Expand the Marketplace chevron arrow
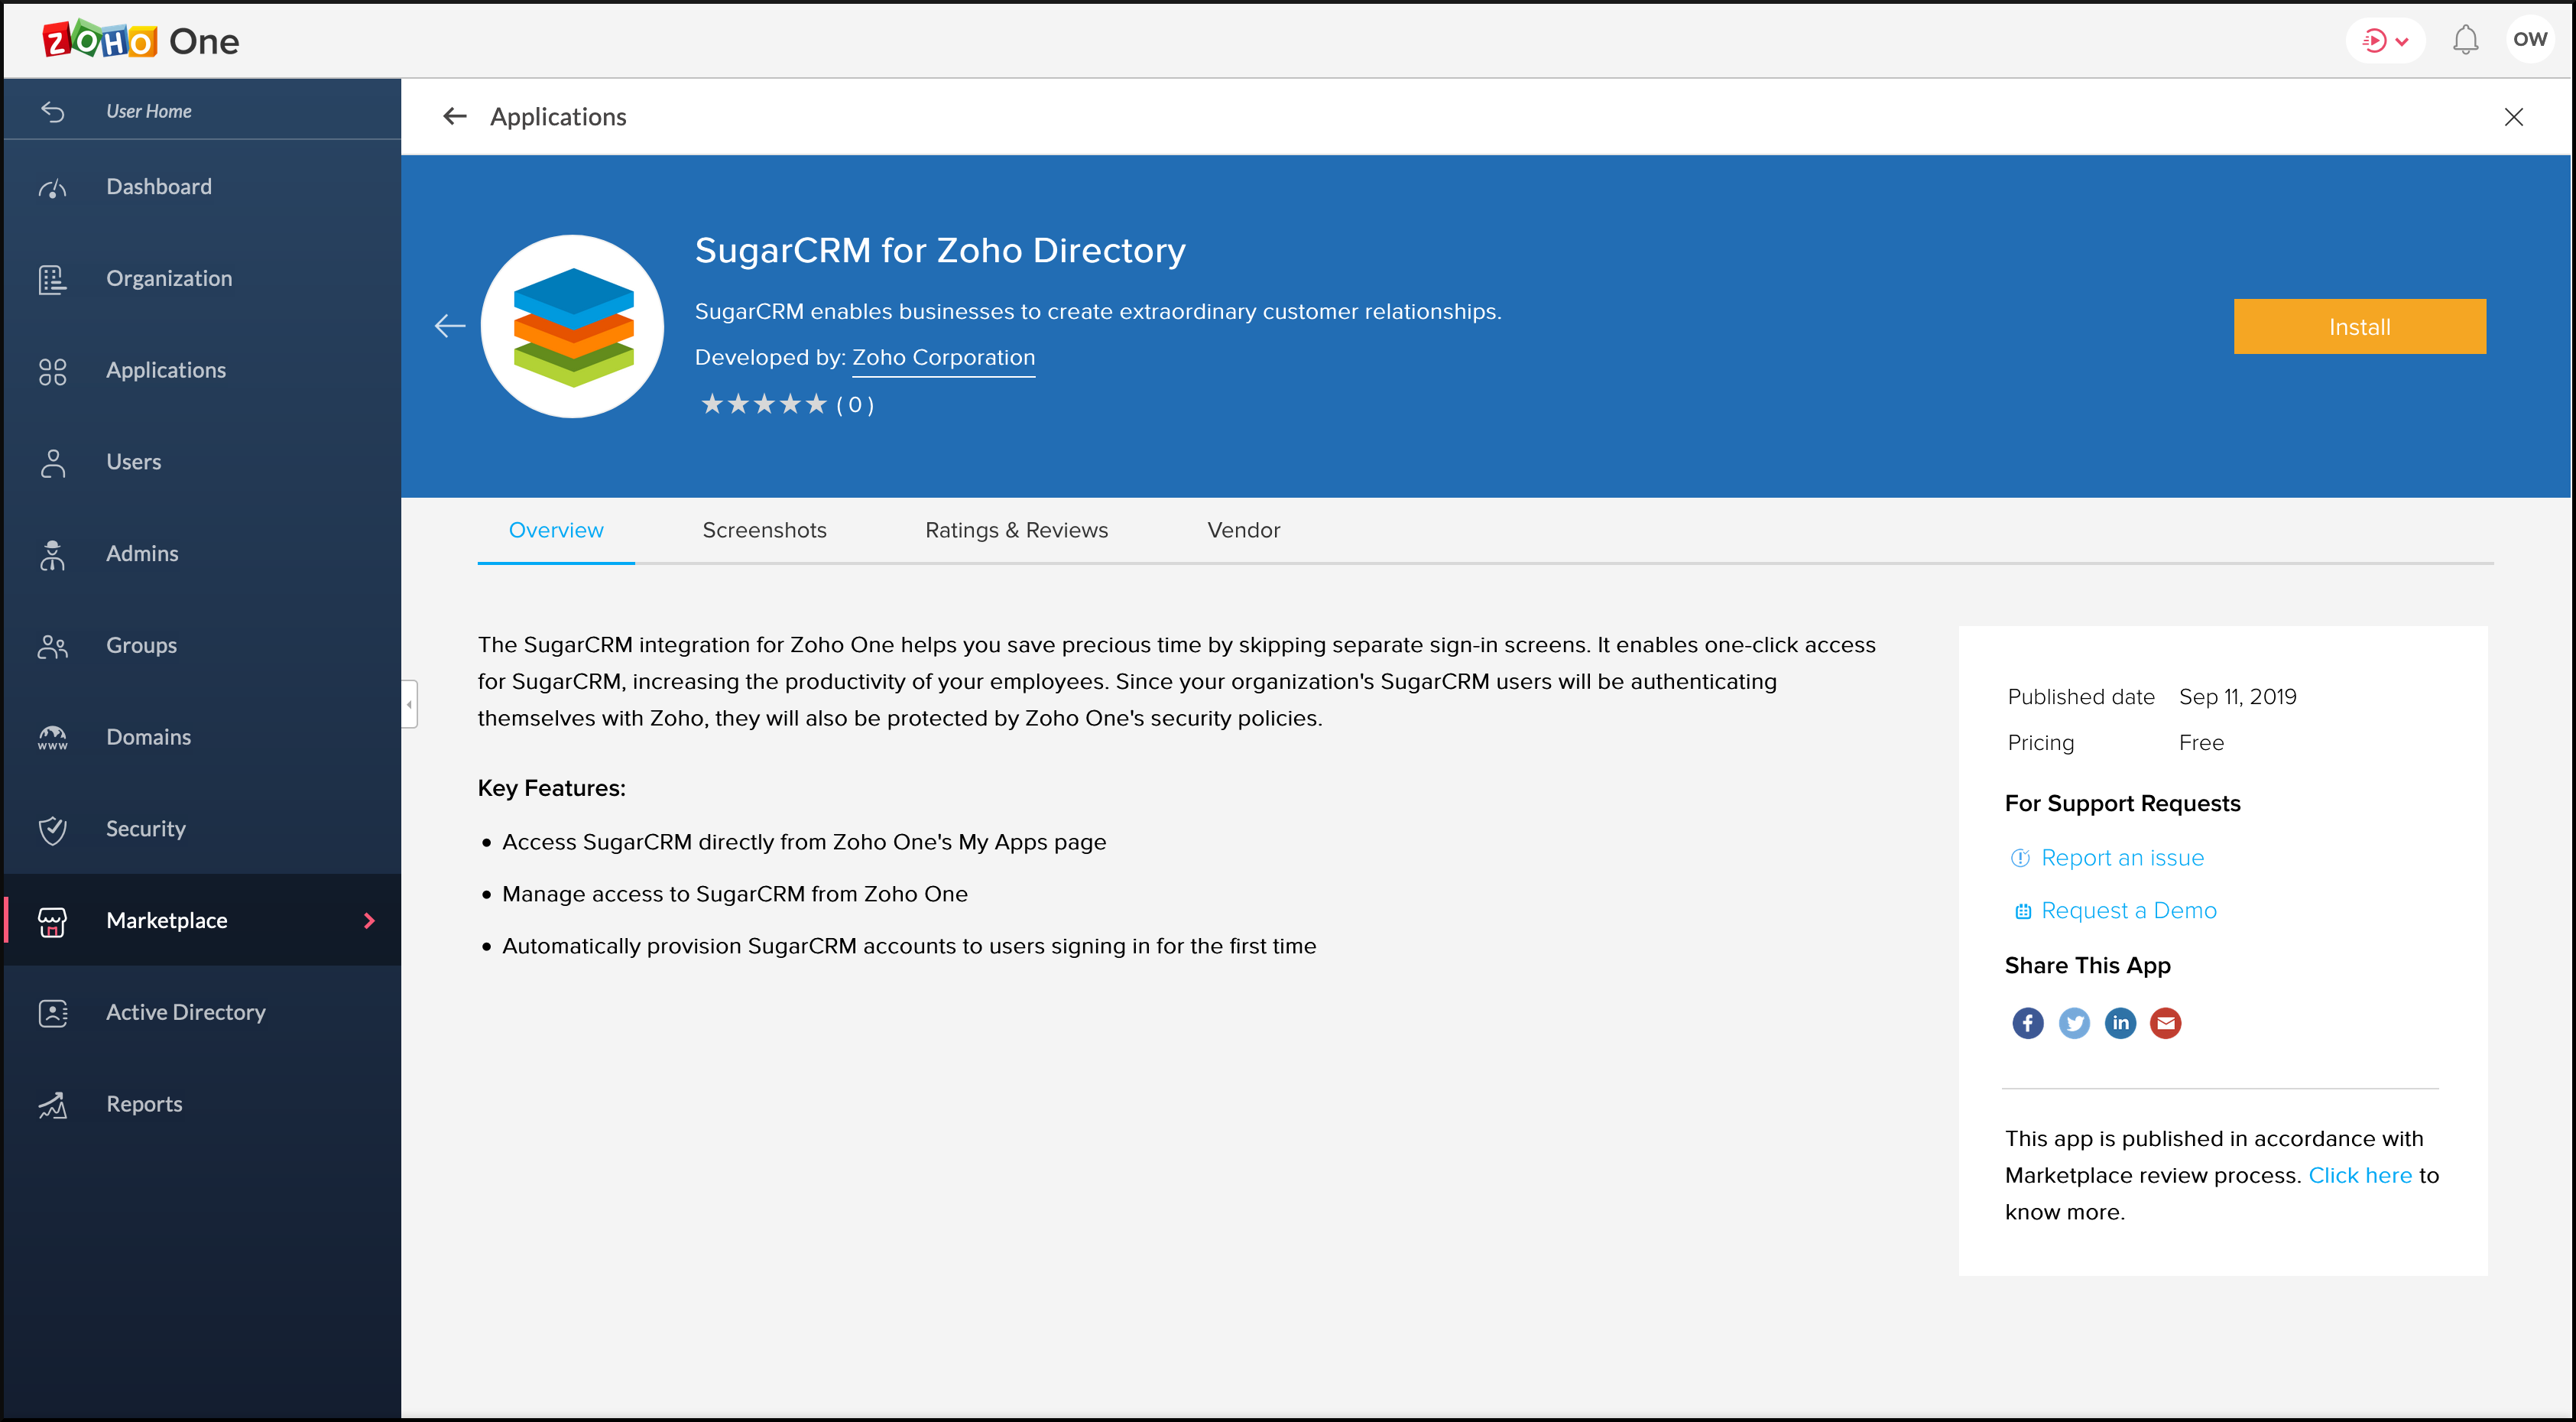This screenshot has height=1422, width=2576. (369, 920)
